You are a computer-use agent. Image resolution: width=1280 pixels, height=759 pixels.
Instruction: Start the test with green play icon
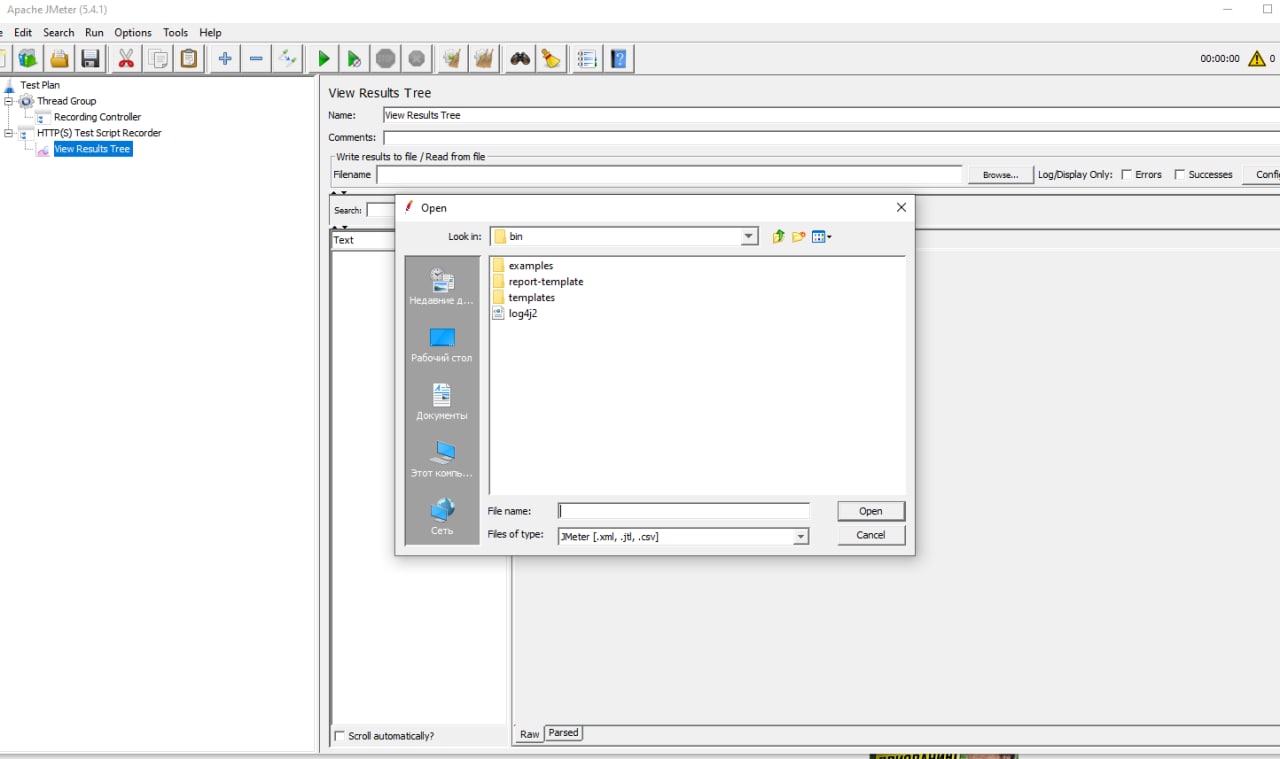point(323,59)
